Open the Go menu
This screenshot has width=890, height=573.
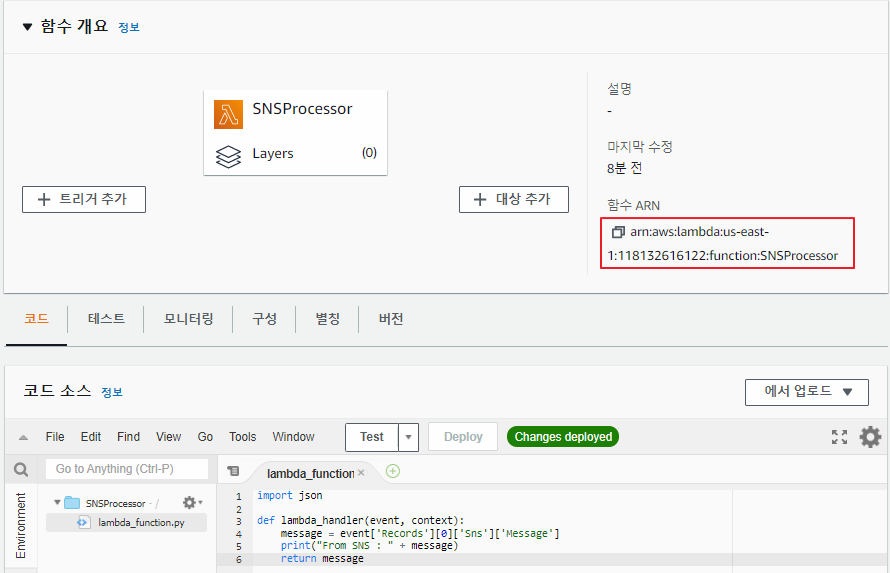[205, 437]
